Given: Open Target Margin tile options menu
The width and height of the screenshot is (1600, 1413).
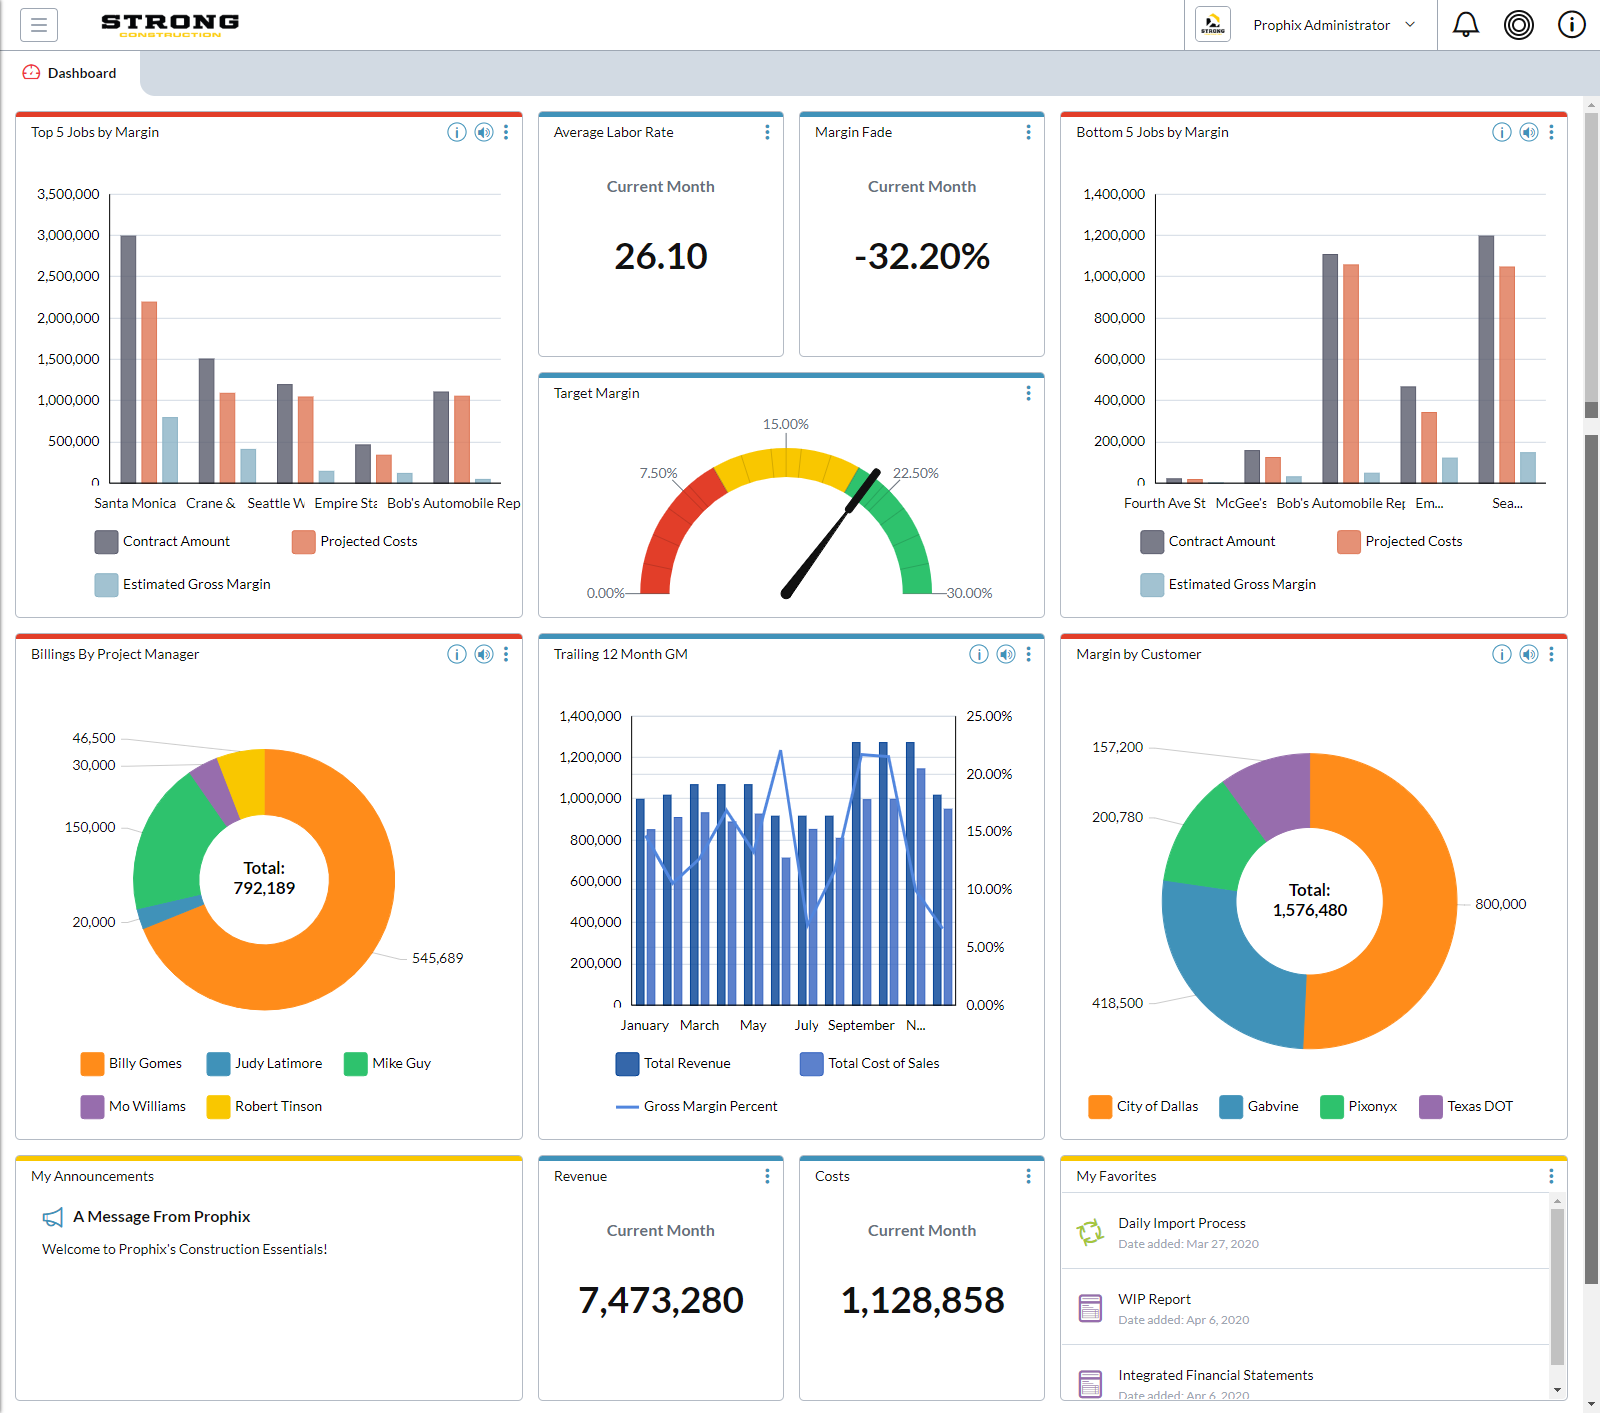Looking at the screenshot, I should [1028, 393].
